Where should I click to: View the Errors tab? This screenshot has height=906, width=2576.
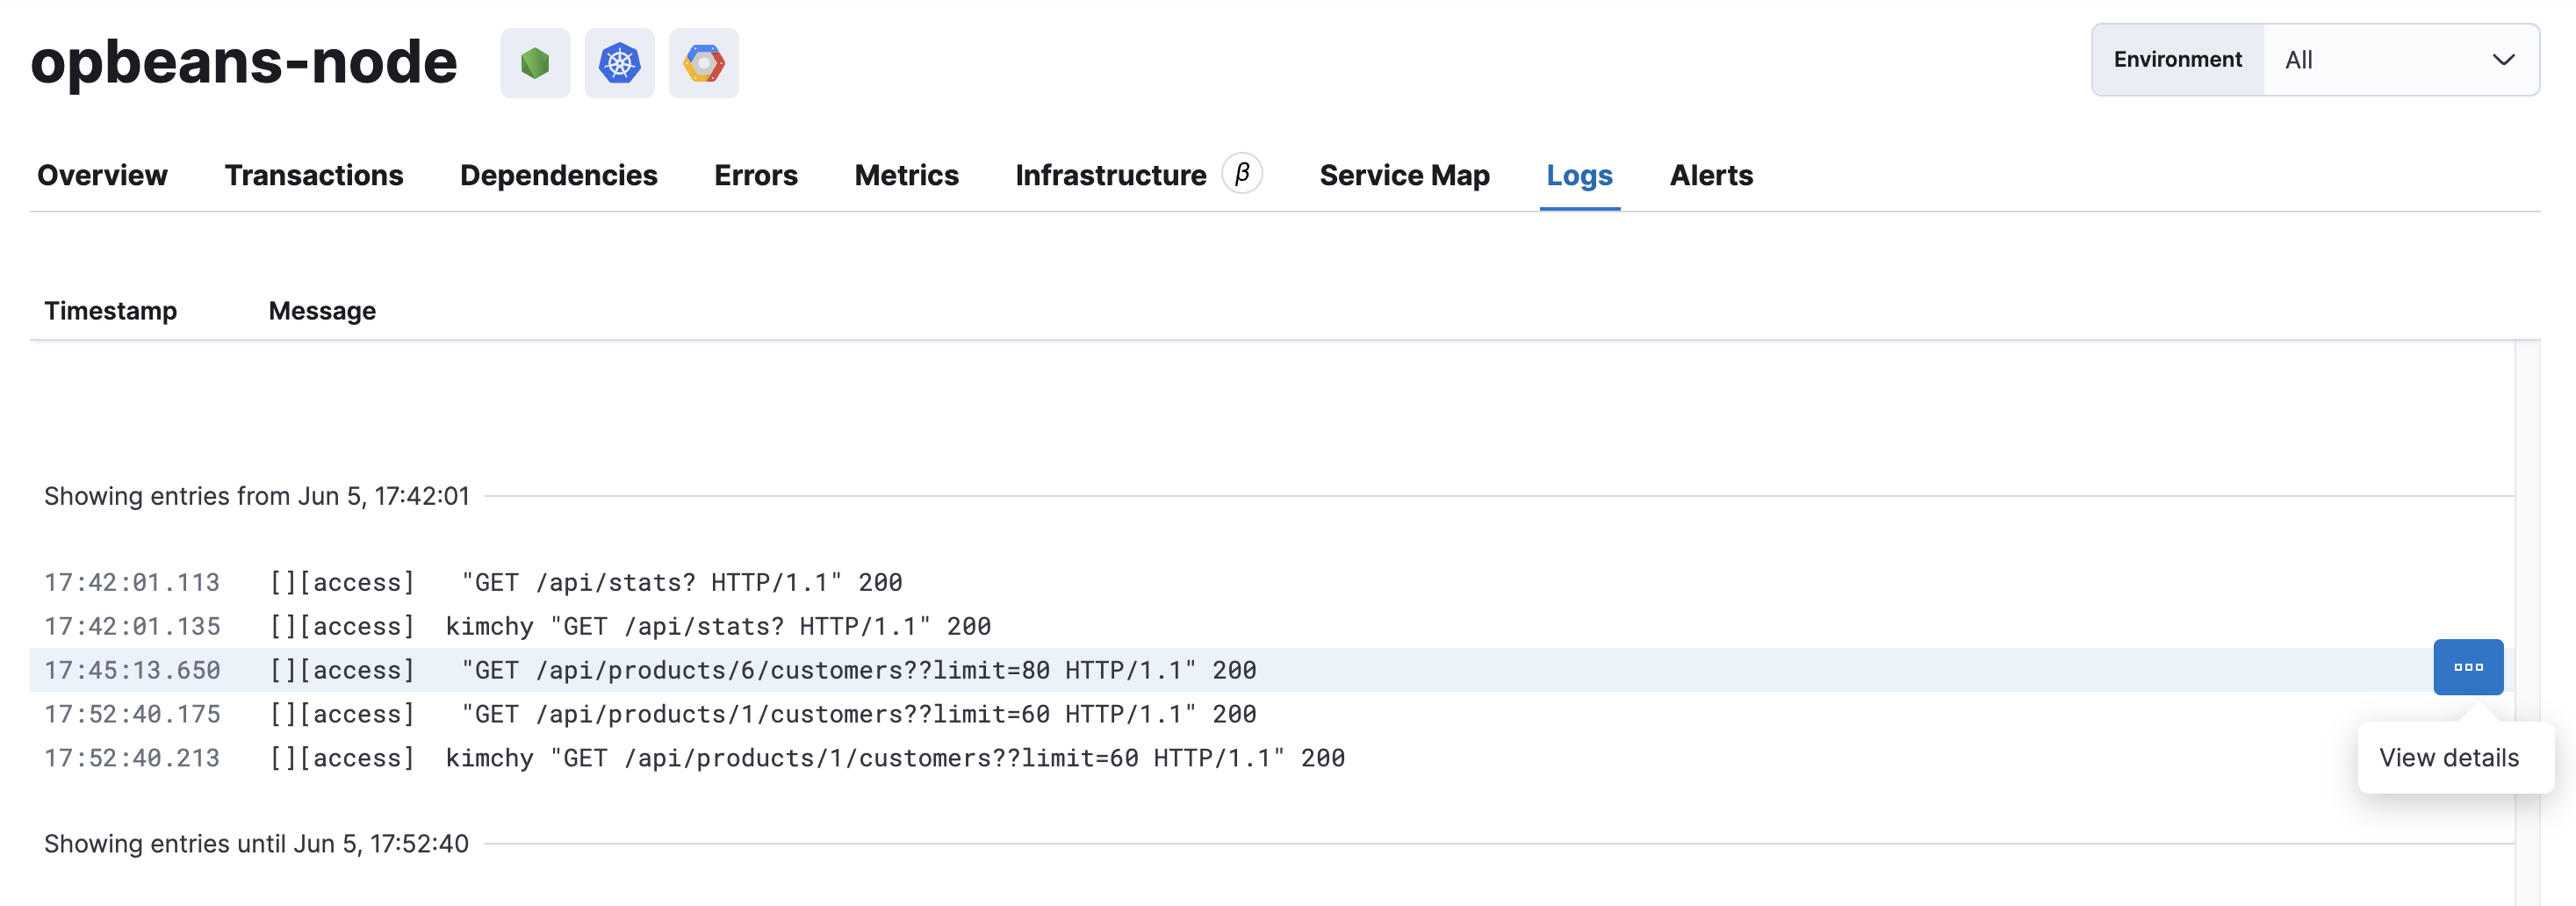coord(755,175)
